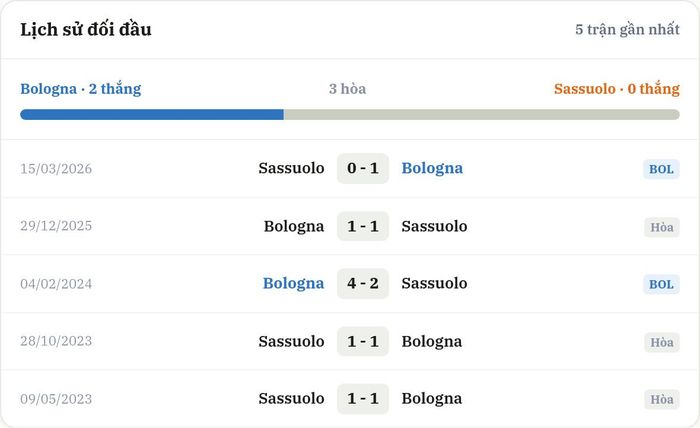This screenshot has width=700, height=428.
Task: Click the 0 - 1 score box
Action: 363,168
